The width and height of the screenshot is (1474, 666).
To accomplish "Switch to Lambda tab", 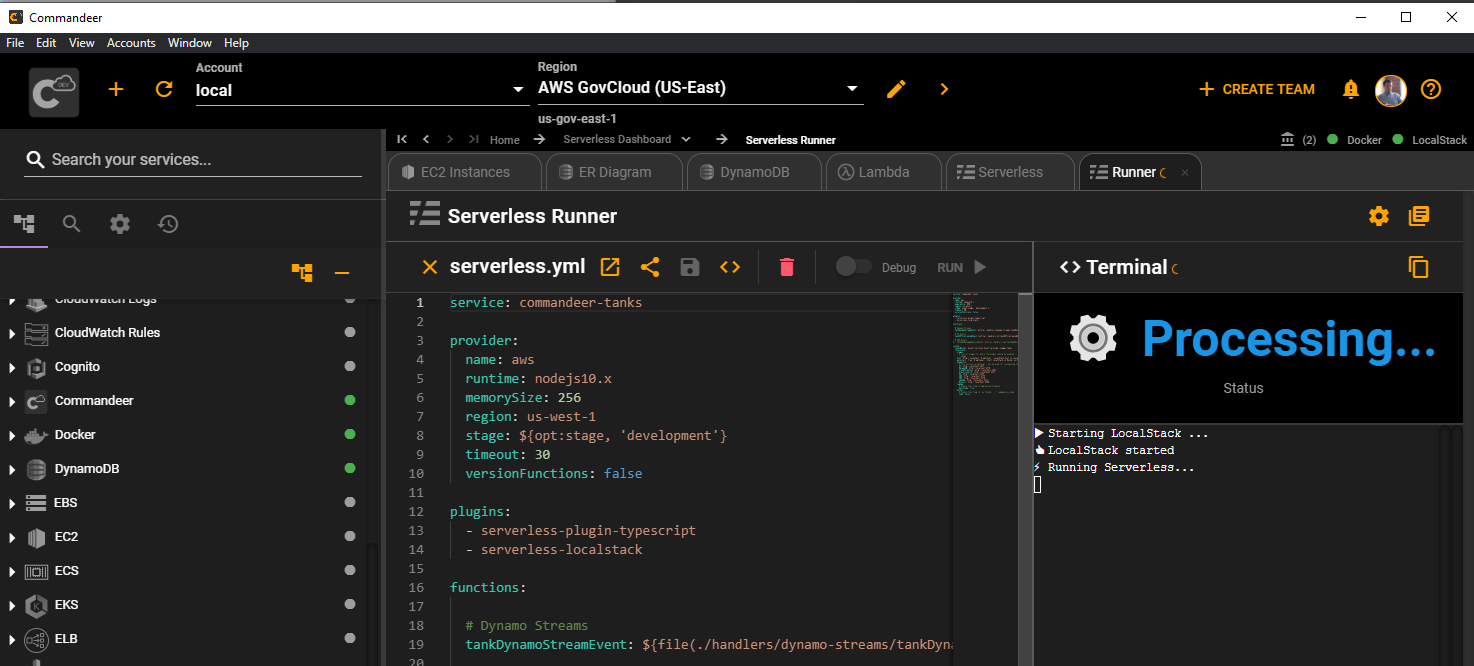I will click(883, 172).
